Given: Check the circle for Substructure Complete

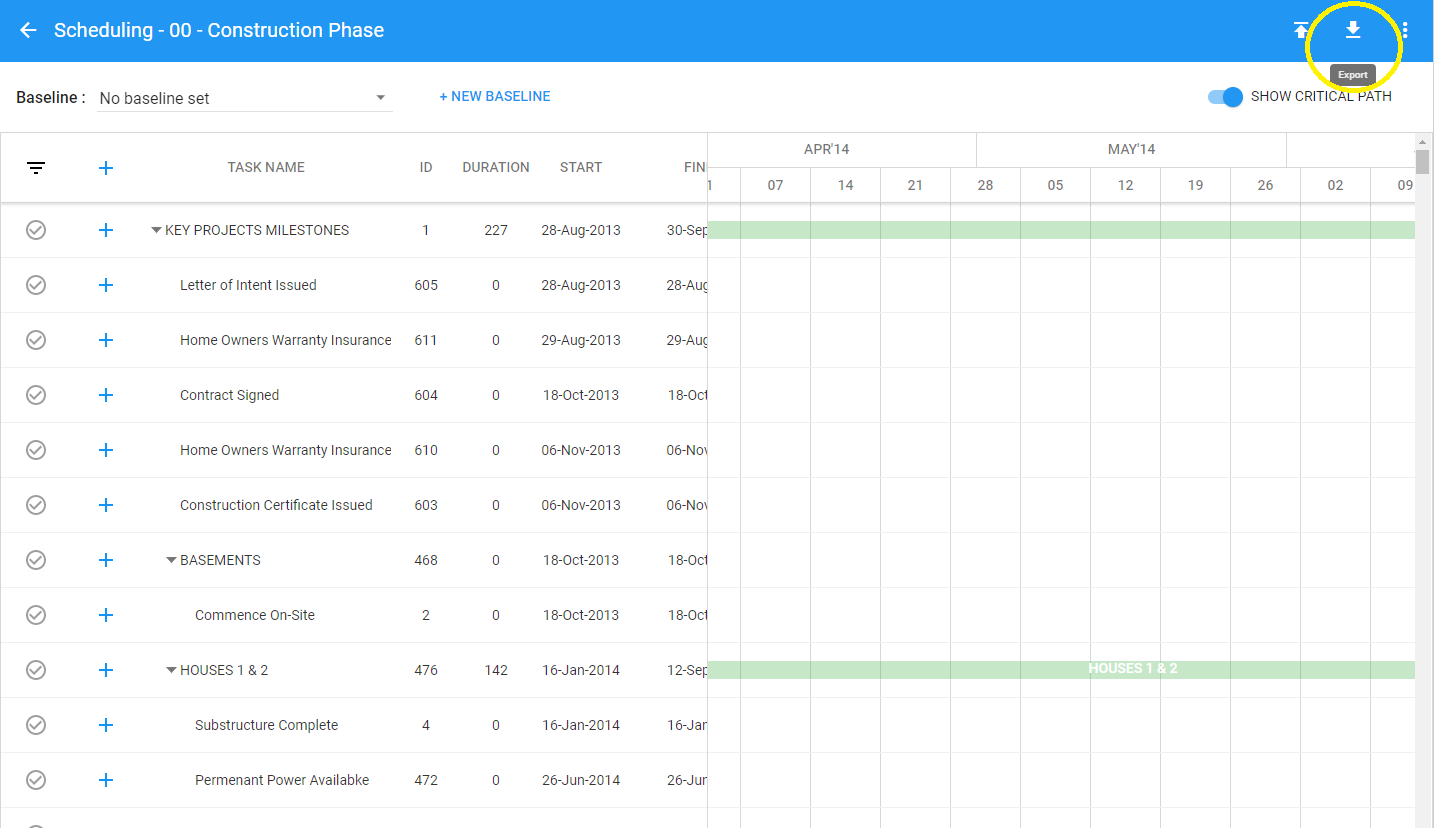Looking at the screenshot, I should coord(36,725).
